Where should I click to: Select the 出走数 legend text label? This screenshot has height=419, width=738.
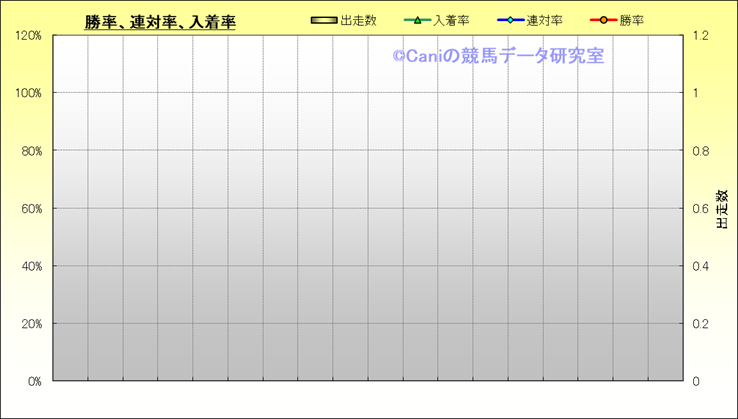[x=358, y=20]
